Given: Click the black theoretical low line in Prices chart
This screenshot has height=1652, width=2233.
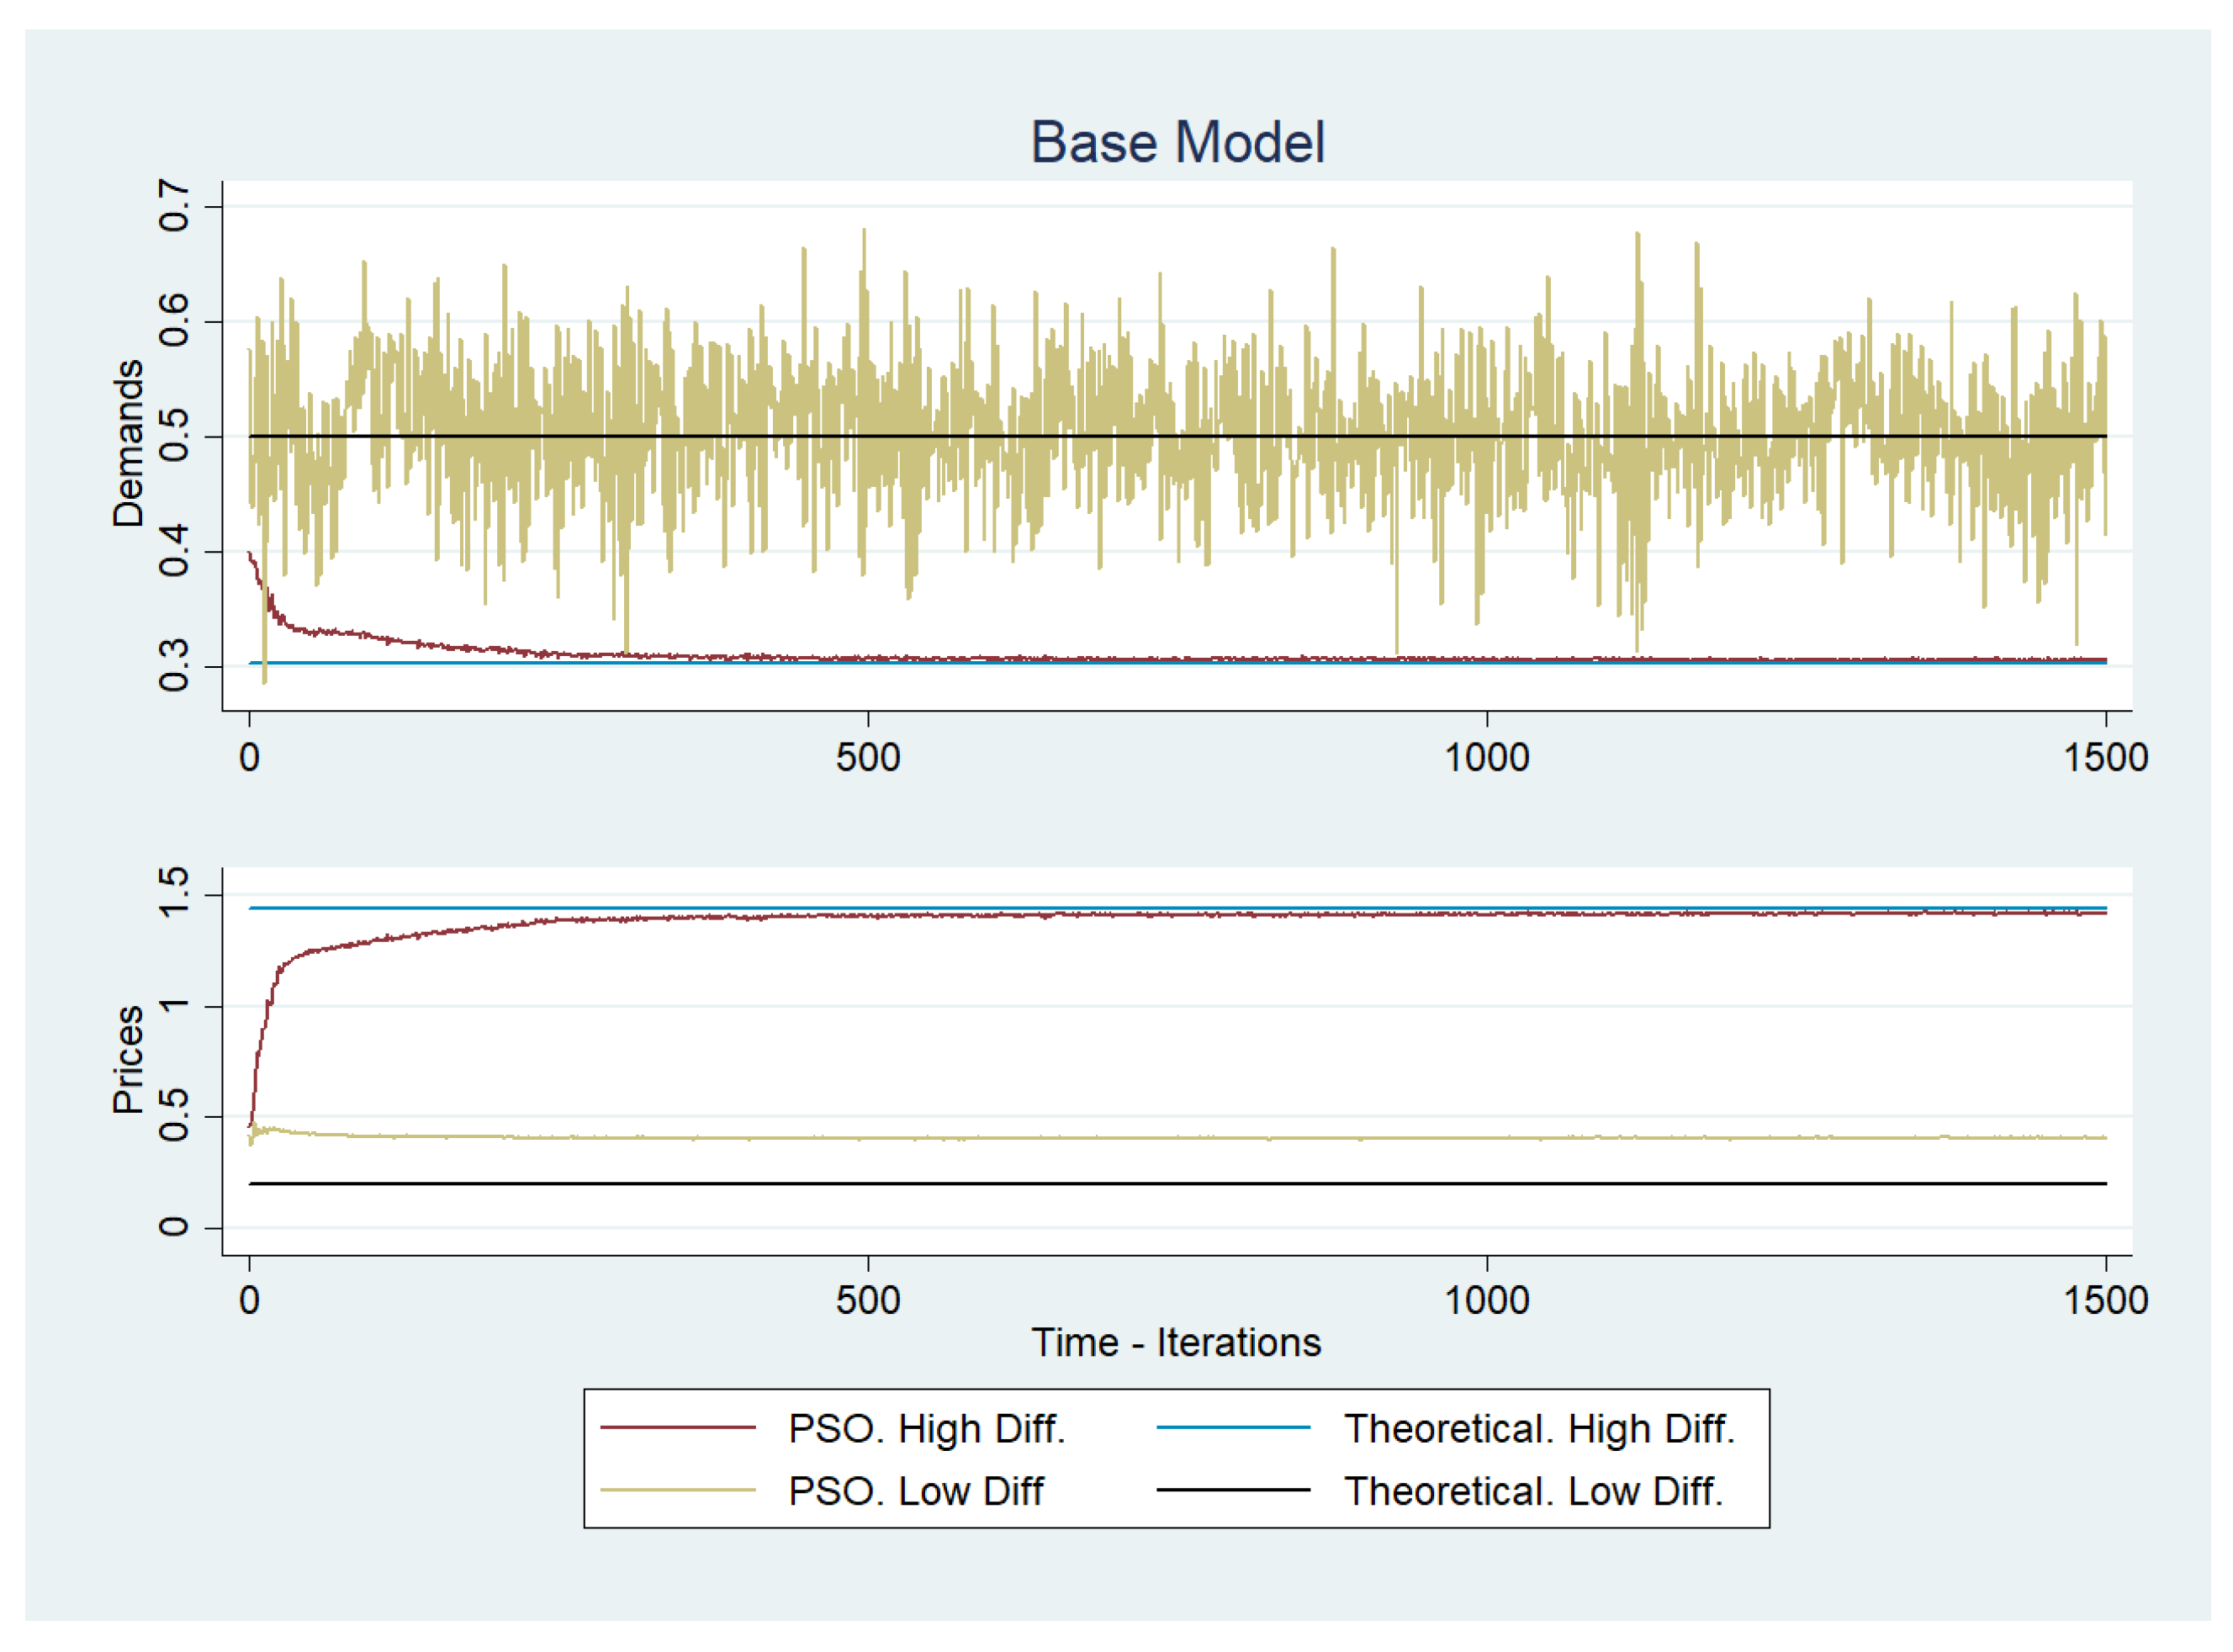Looking at the screenshot, I should coord(1177,1184).
